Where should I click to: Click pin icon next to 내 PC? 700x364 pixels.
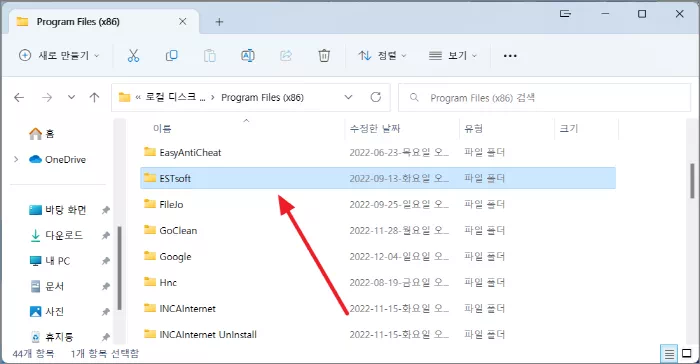pos(106,261)
